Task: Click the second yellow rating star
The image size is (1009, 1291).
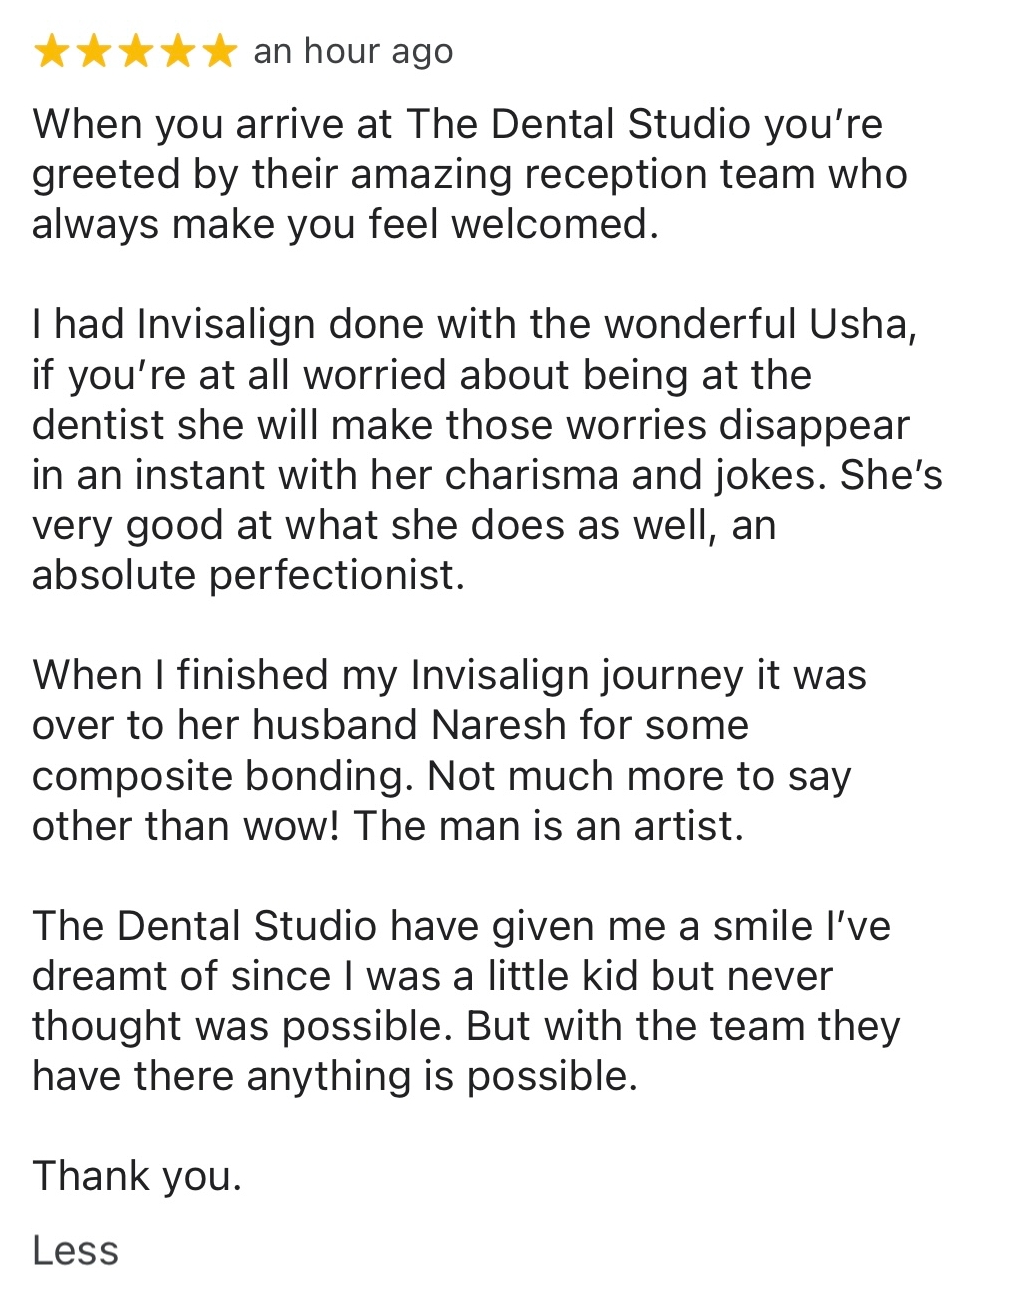Action: (x=92, y=51)
